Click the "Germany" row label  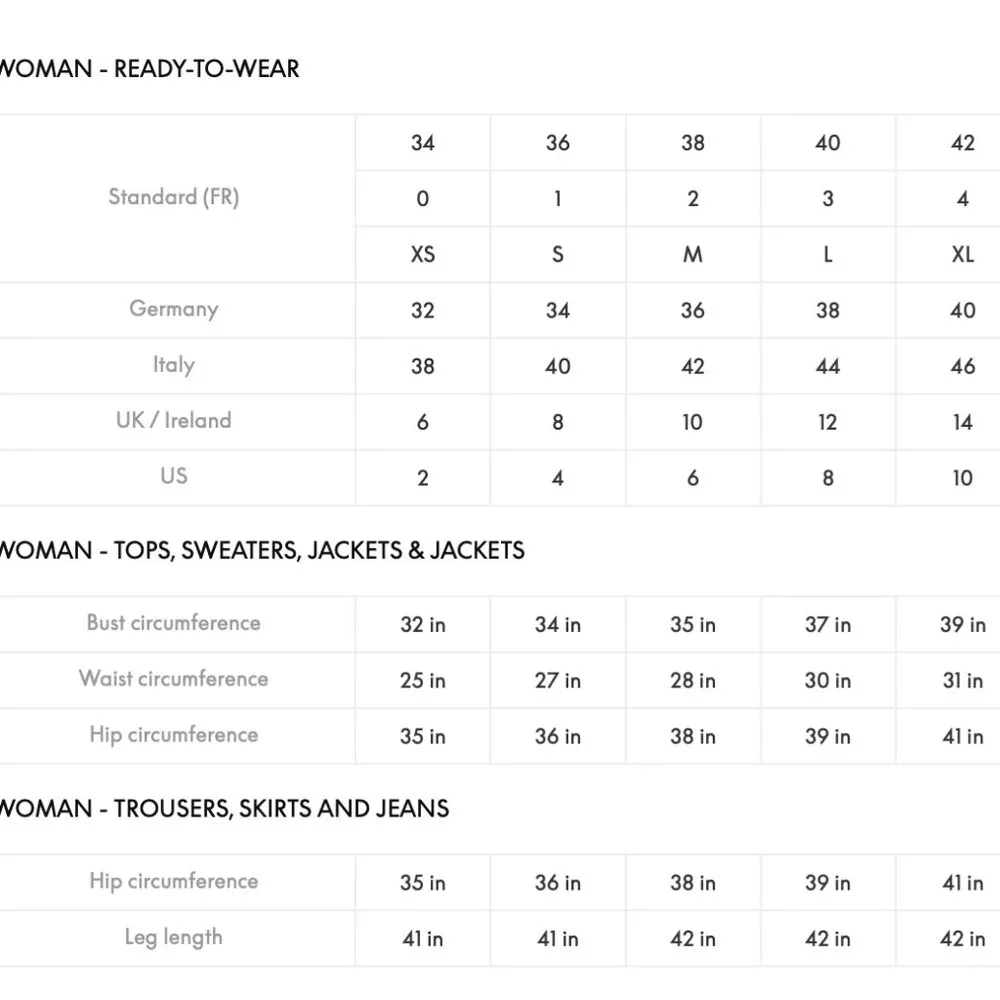tap(174, 309)
